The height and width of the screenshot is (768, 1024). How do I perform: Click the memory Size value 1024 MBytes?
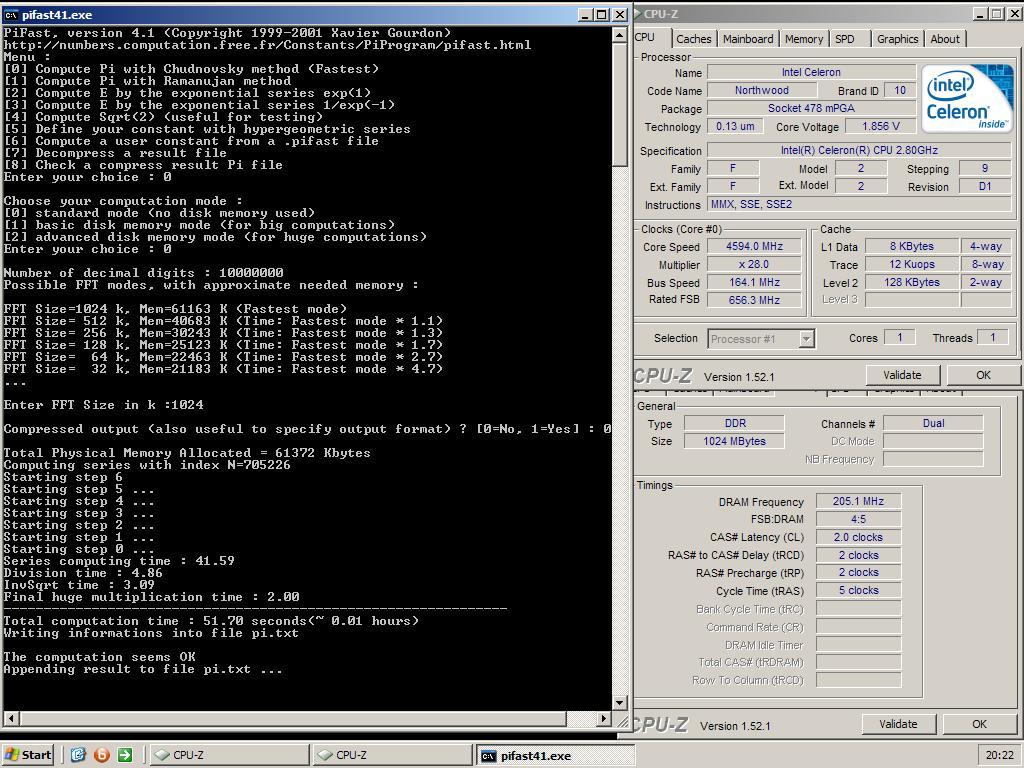click(735, 441)
